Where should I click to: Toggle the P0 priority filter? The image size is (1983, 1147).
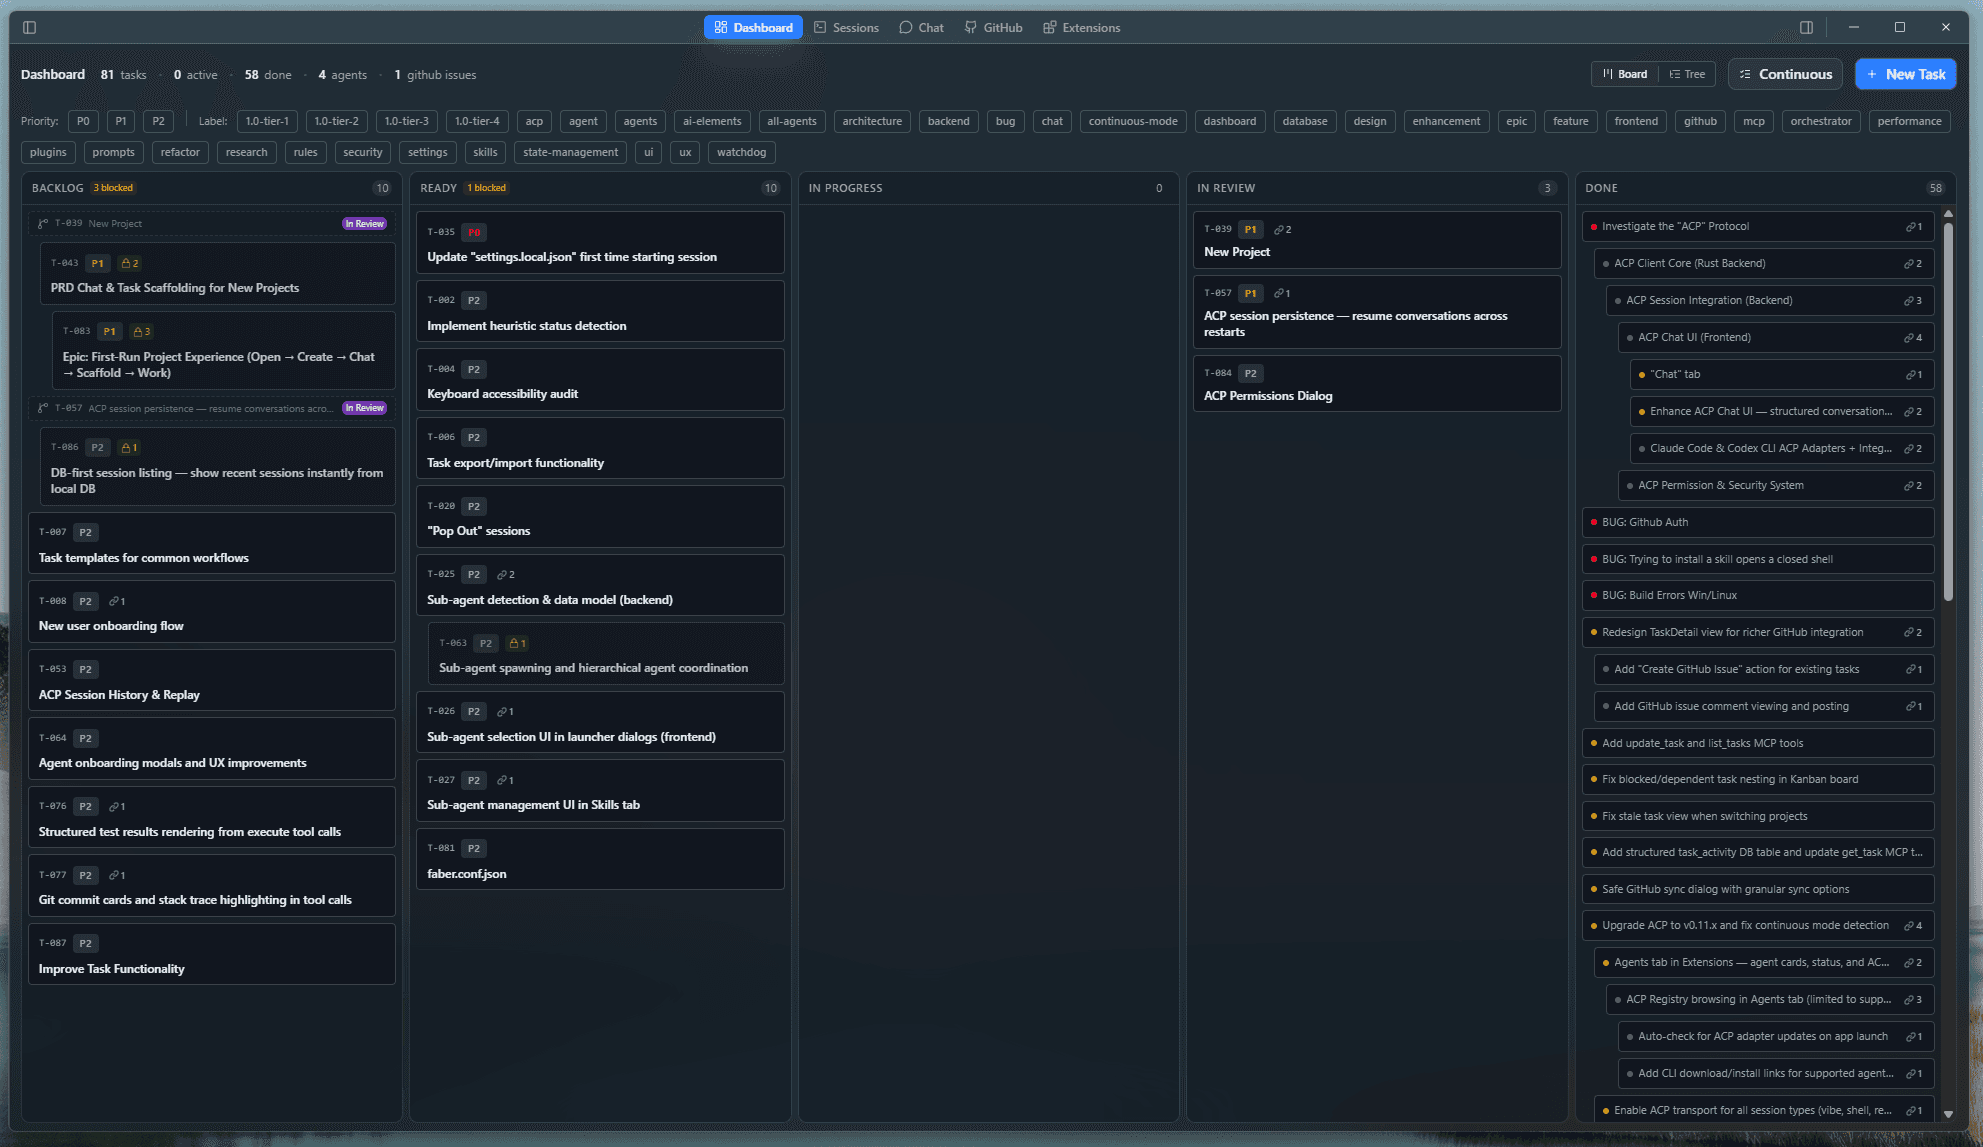pos(83,121)
